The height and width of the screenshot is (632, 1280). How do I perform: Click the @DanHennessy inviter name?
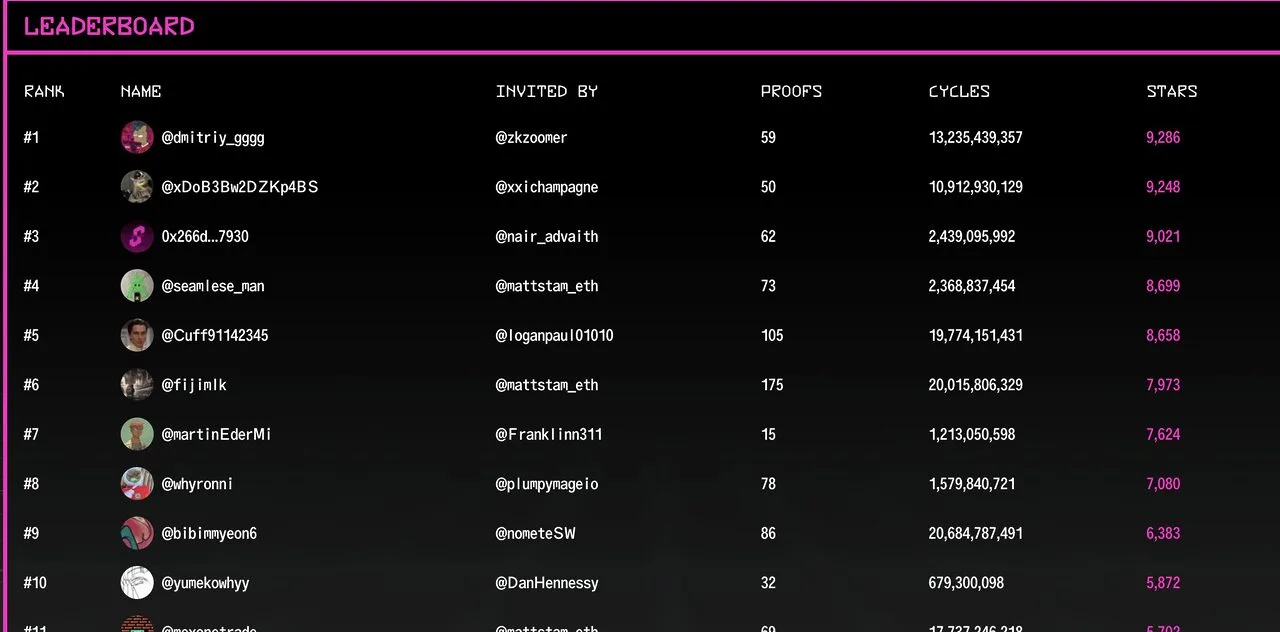(546, 582)
